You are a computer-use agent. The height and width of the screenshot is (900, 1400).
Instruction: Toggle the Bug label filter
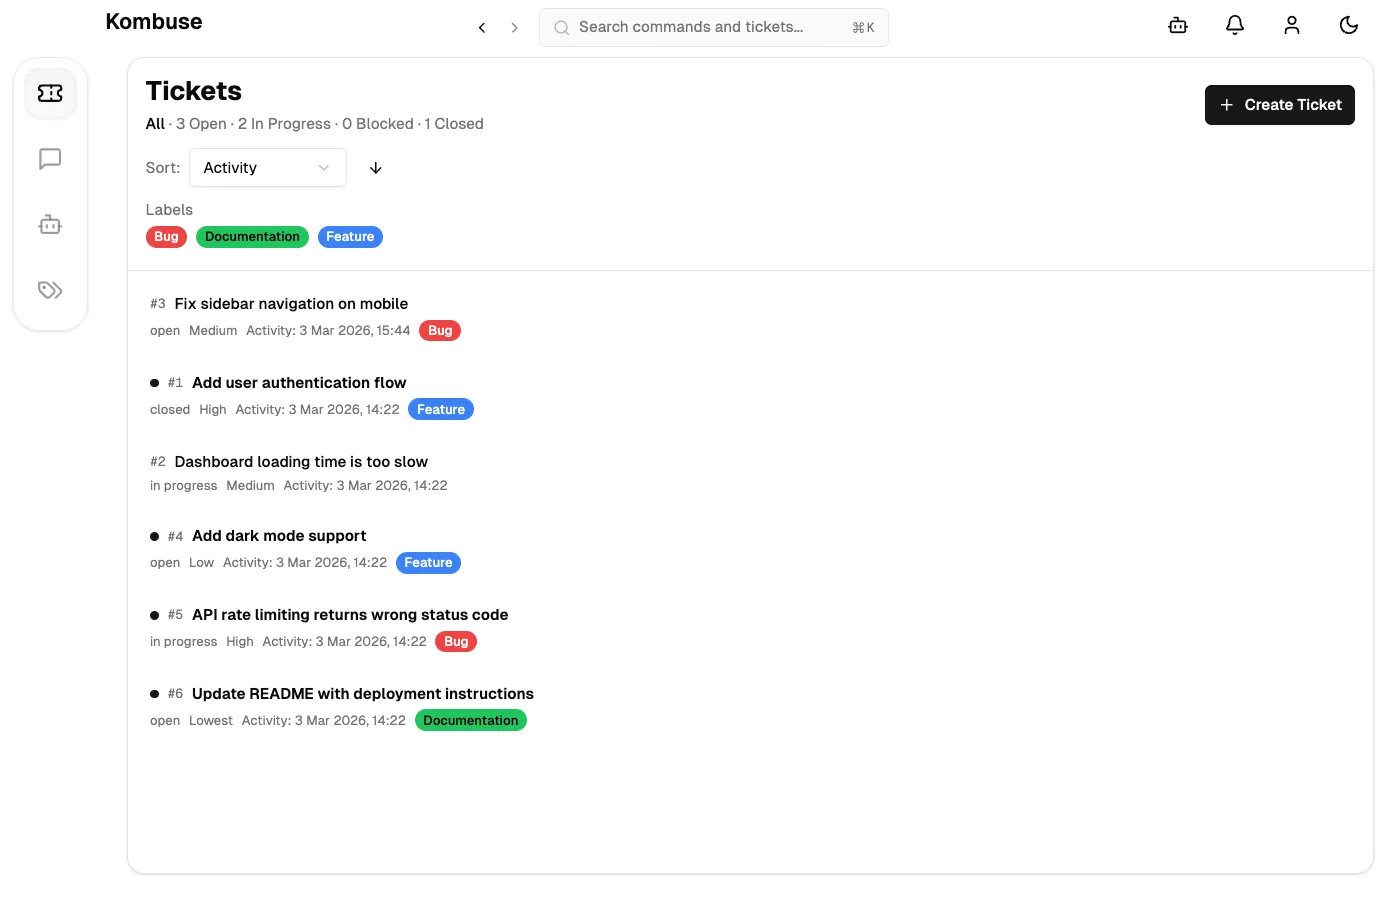(166, 237)
